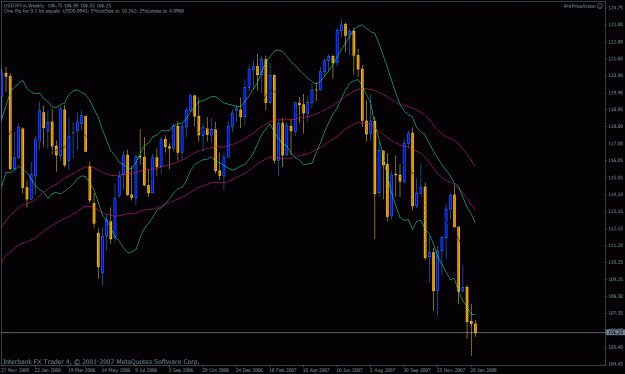Click the 120.90 price axis label
This screenshot has height=374, width=625.
(x=615, y=75)
